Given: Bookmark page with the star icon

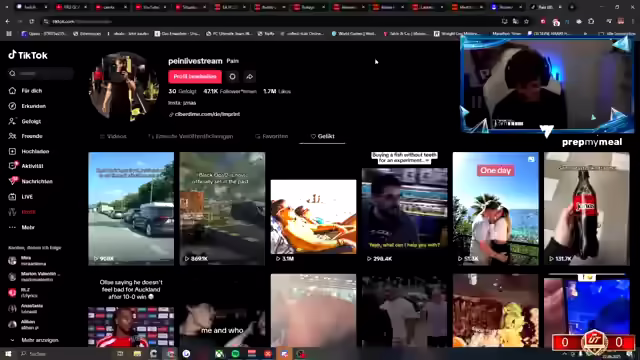Looking at the screenshot, I should 527,21.
